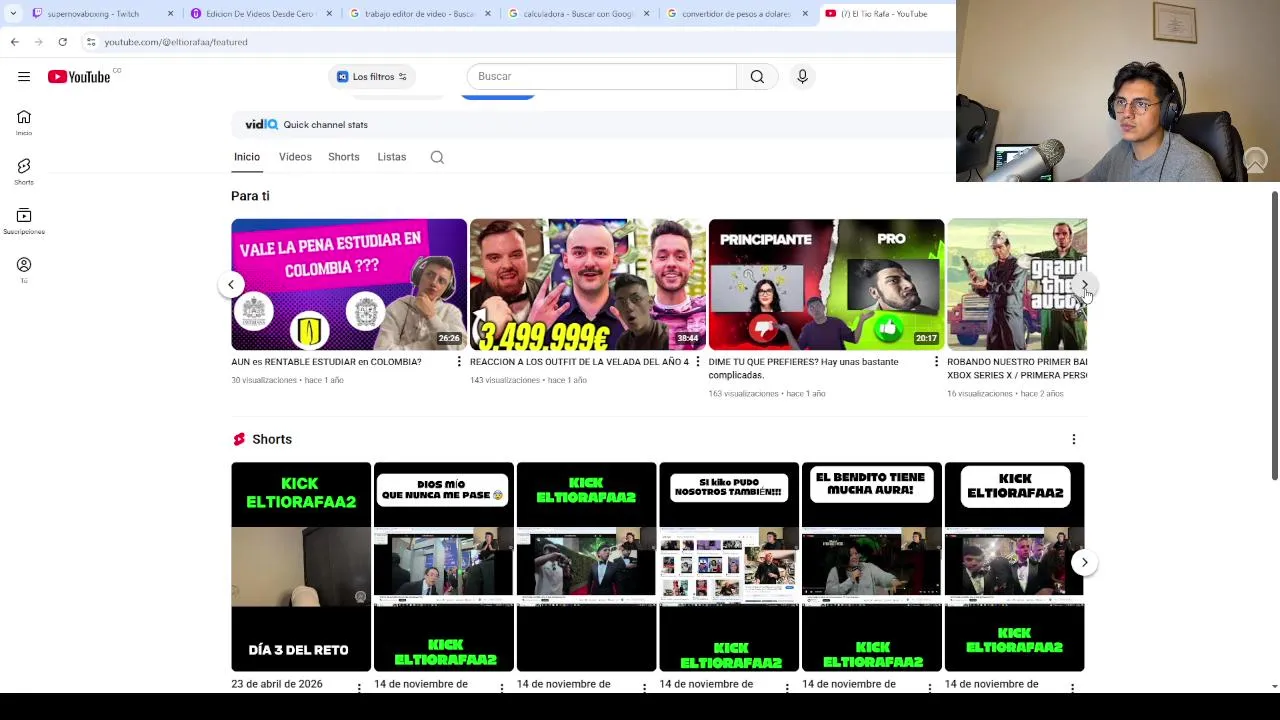
Task: Click the address bar URL
Action: 176,42
